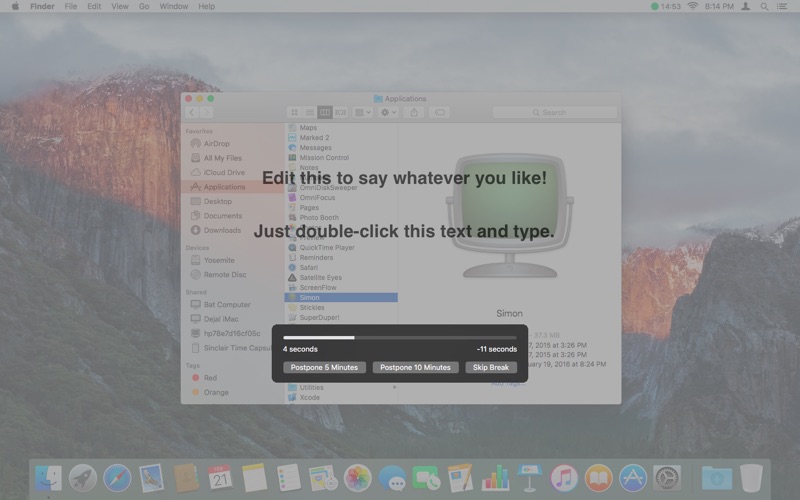Expand the Utilities folder arrow

(394, 387)
